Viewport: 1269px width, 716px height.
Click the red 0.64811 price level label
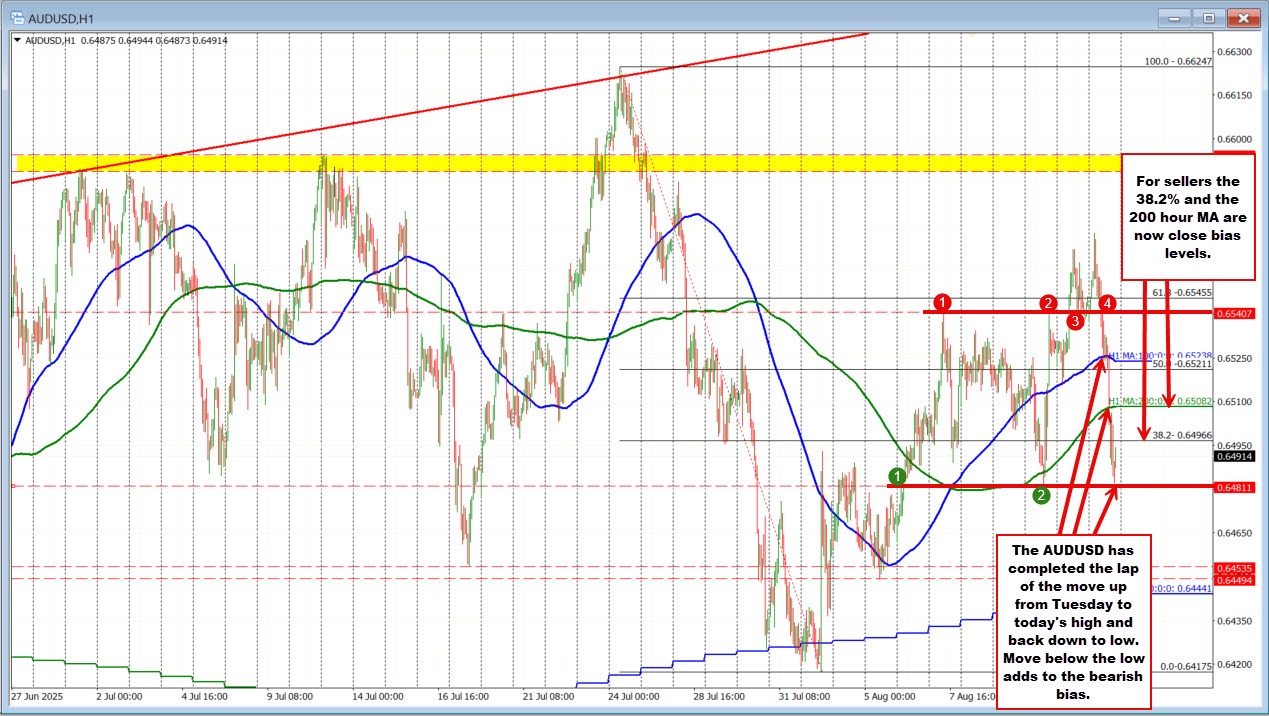pos(1234,487)
